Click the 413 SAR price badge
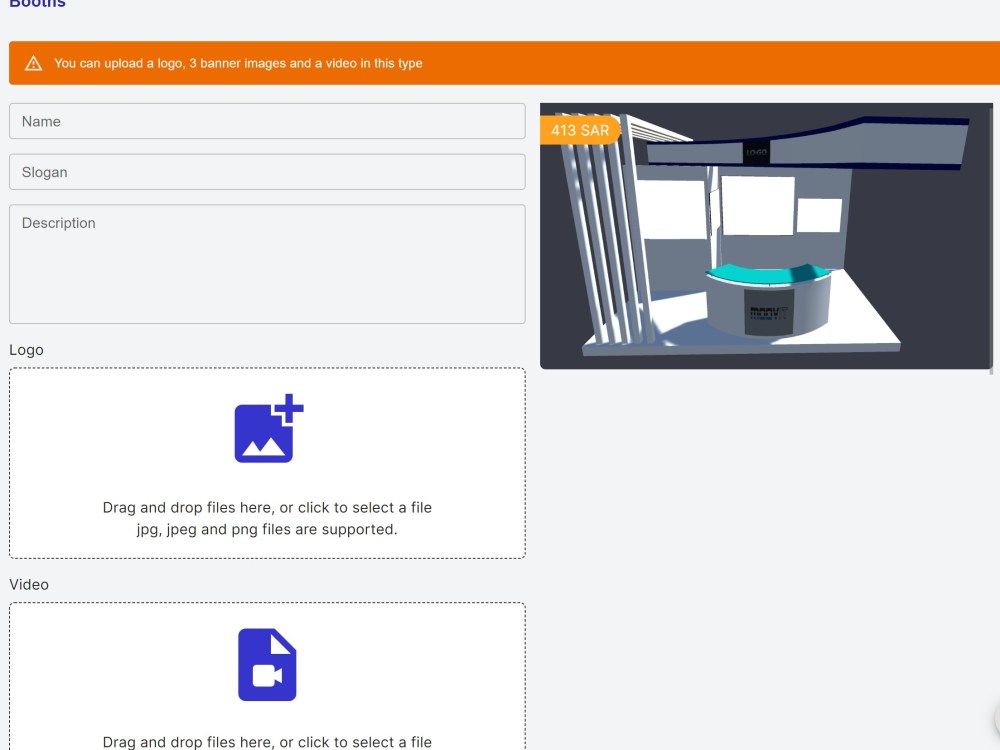Image resolution: width=1000 pixels, height=750 pixels. (580, 130)
